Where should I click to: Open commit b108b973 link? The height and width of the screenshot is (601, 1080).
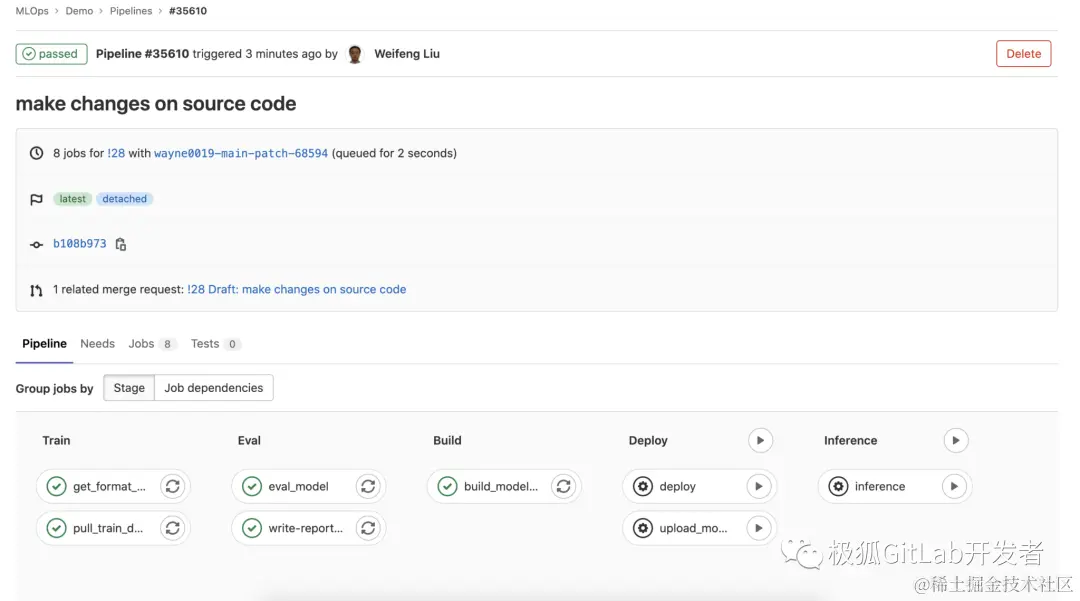(80, 244)
